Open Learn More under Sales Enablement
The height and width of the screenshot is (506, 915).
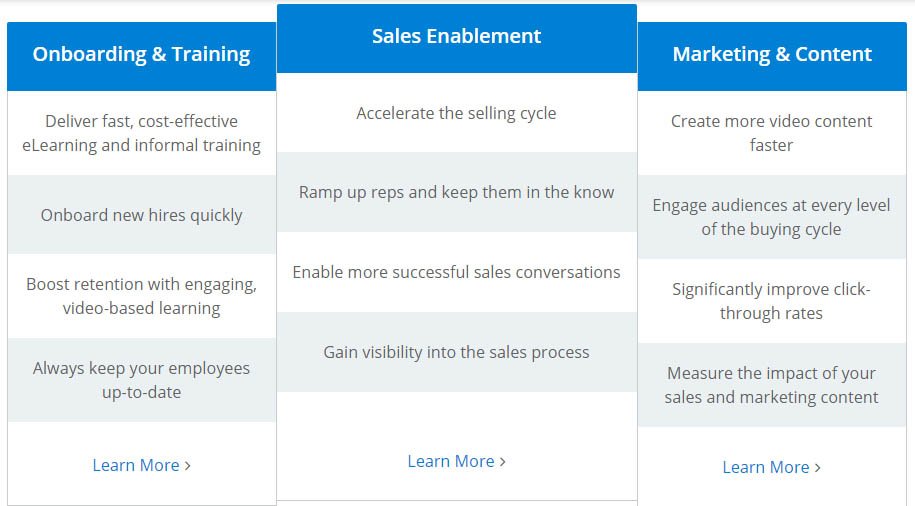[x=456, y=461]
